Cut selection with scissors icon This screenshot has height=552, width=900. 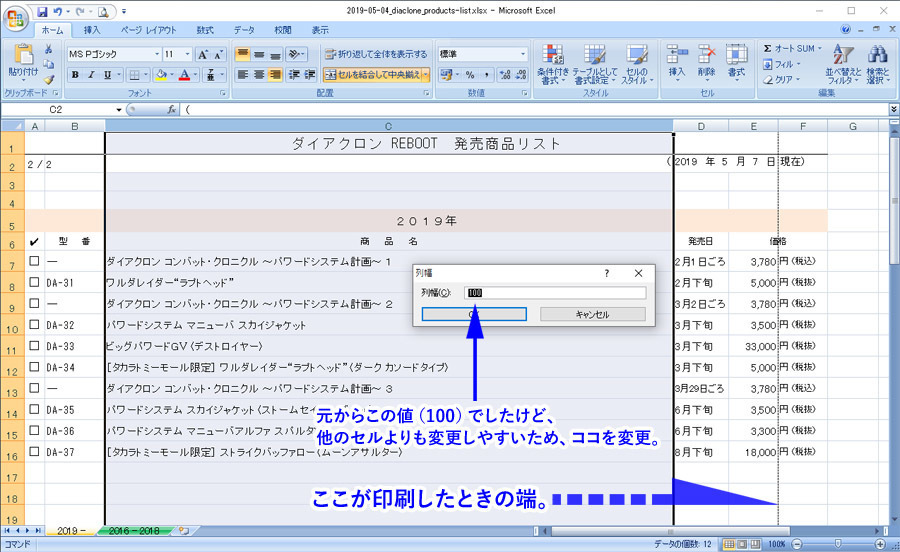click(x=49, y=49)
